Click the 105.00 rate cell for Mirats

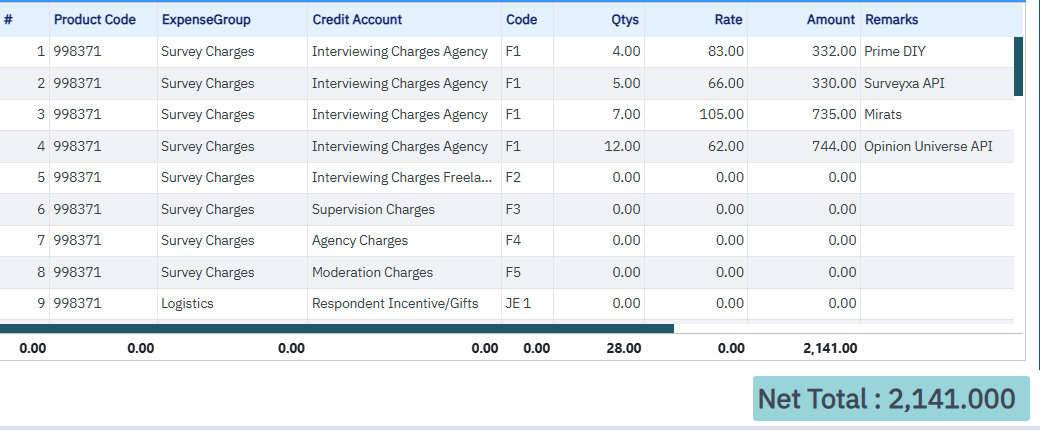(x=696, y=115)
